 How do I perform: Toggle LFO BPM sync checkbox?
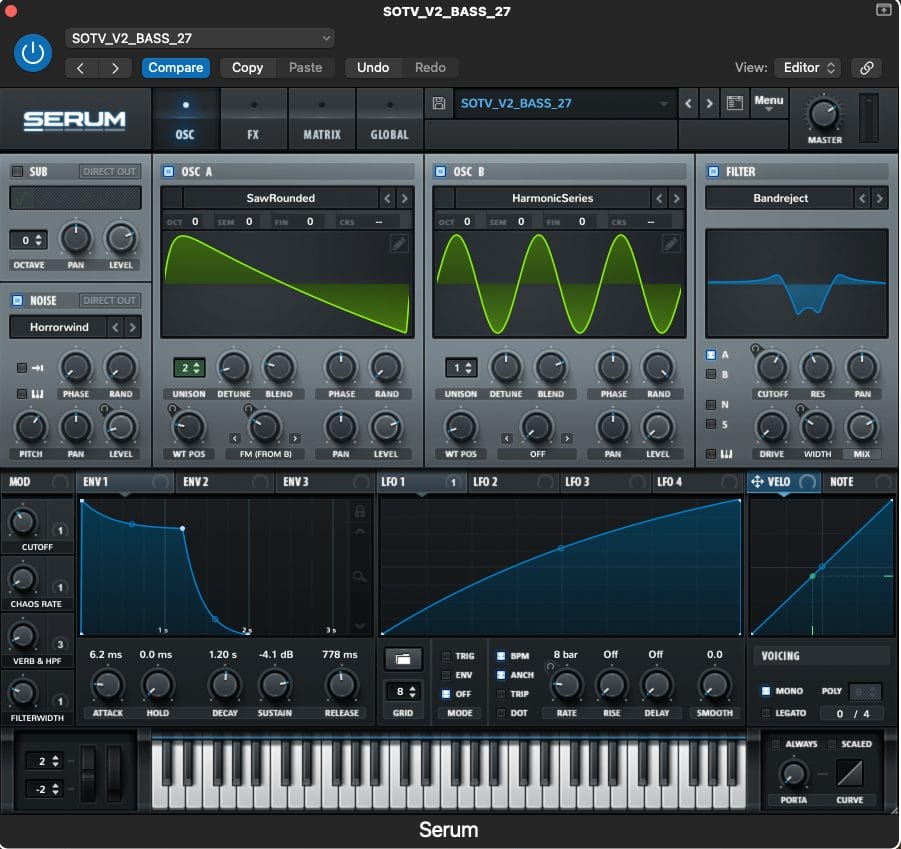coord(500,656)
